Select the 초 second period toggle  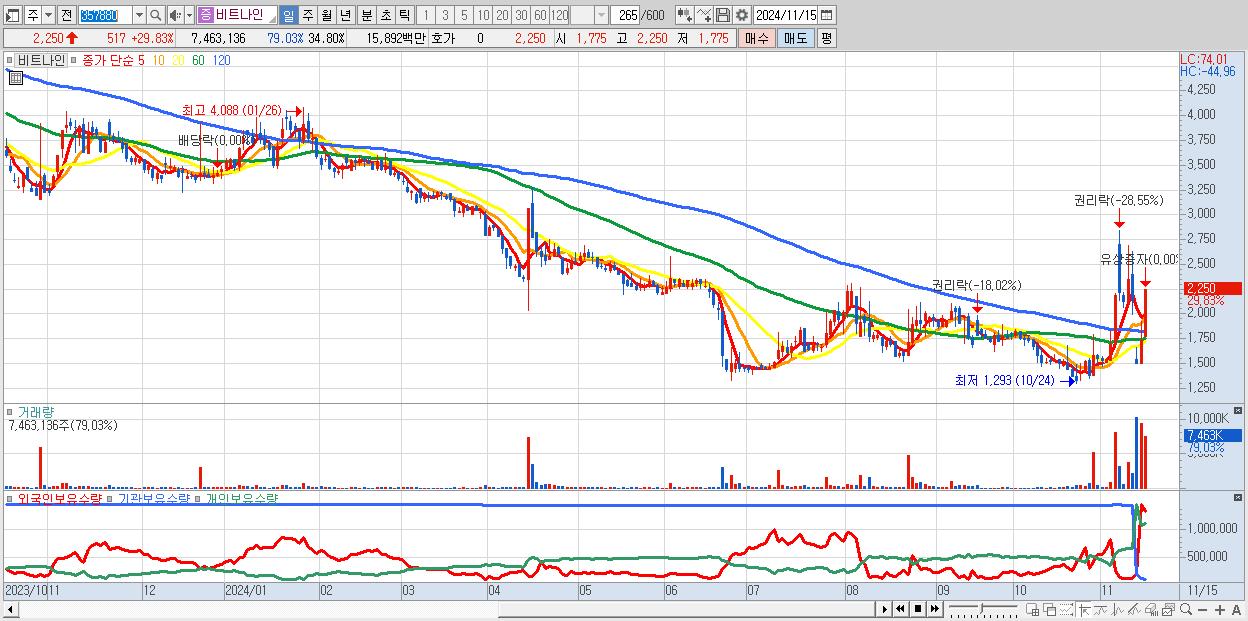tap(386, 15)
